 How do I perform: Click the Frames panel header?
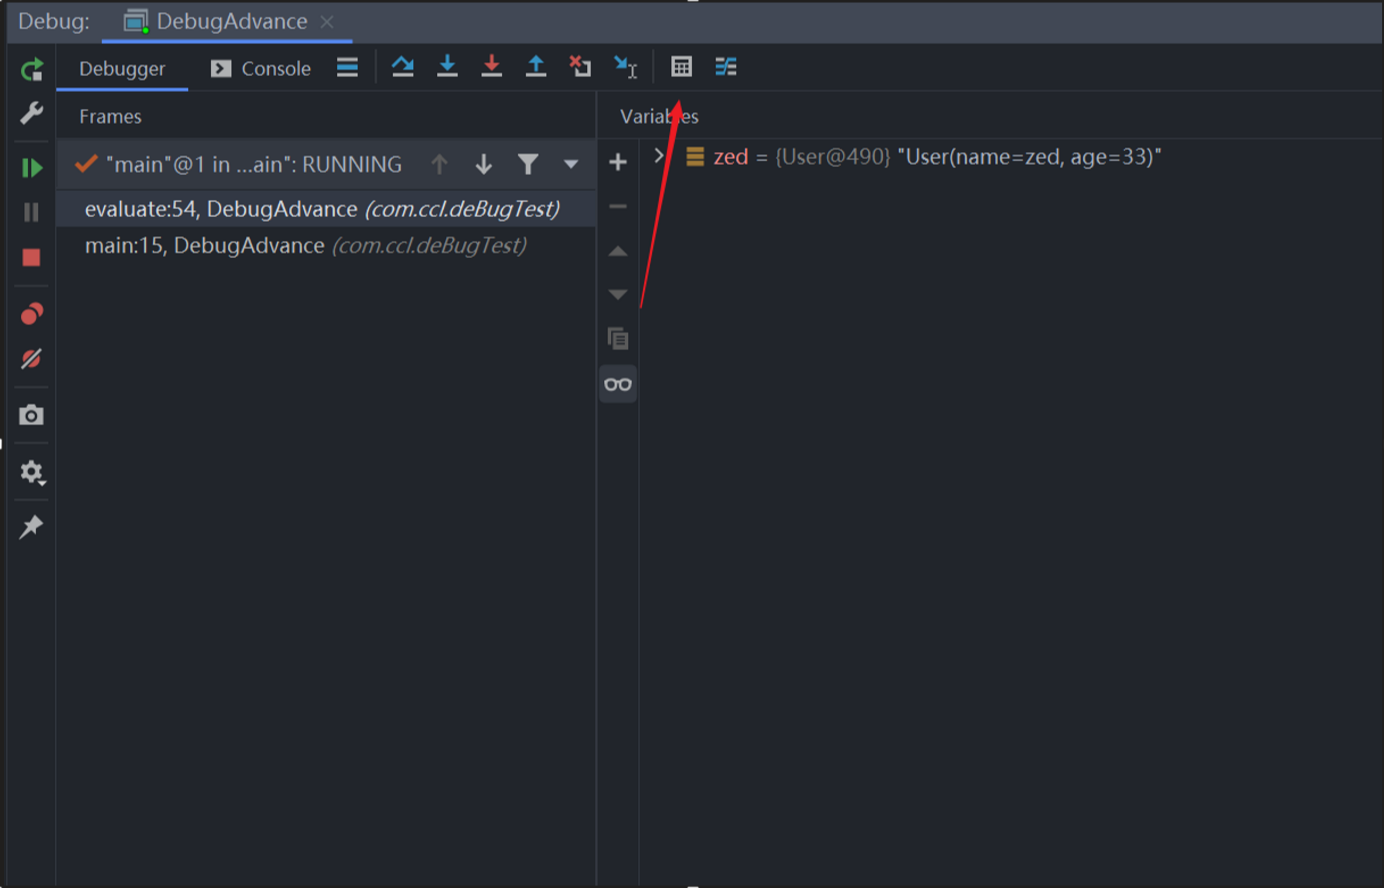pyautogui.click(x=110, y=116)
